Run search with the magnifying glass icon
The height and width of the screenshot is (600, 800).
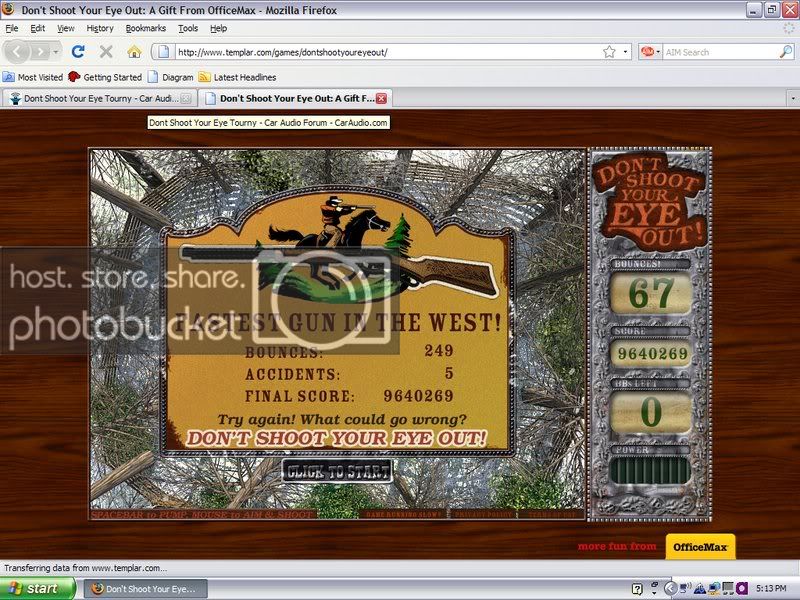[786, 52]
